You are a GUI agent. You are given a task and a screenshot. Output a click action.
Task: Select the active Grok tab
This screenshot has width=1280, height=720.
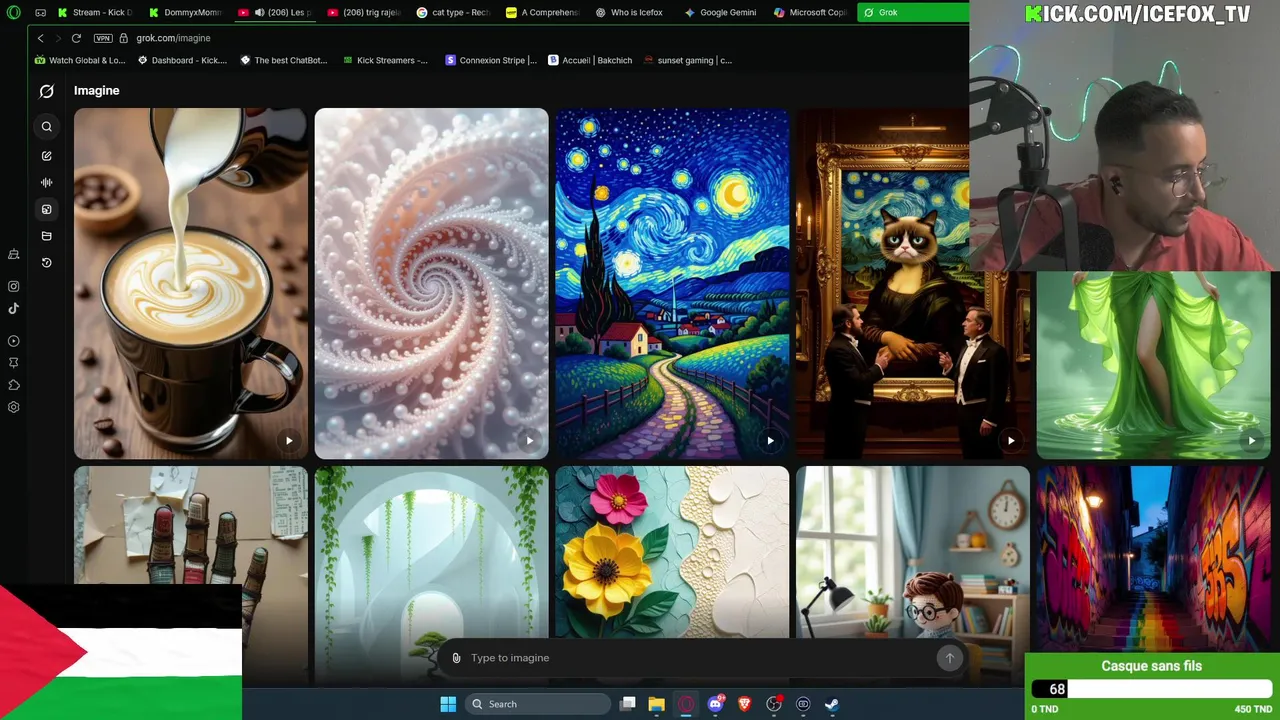click(912, 12)
